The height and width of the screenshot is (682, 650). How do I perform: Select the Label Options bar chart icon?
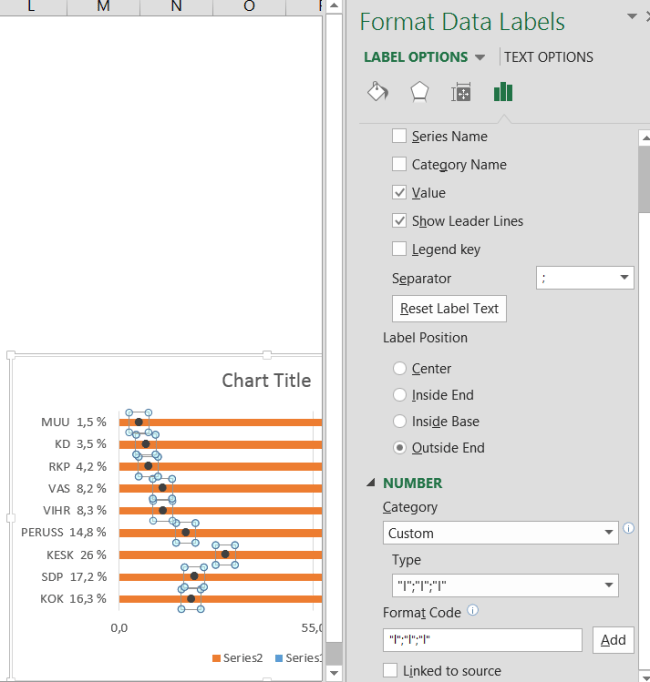coord(502,93)
